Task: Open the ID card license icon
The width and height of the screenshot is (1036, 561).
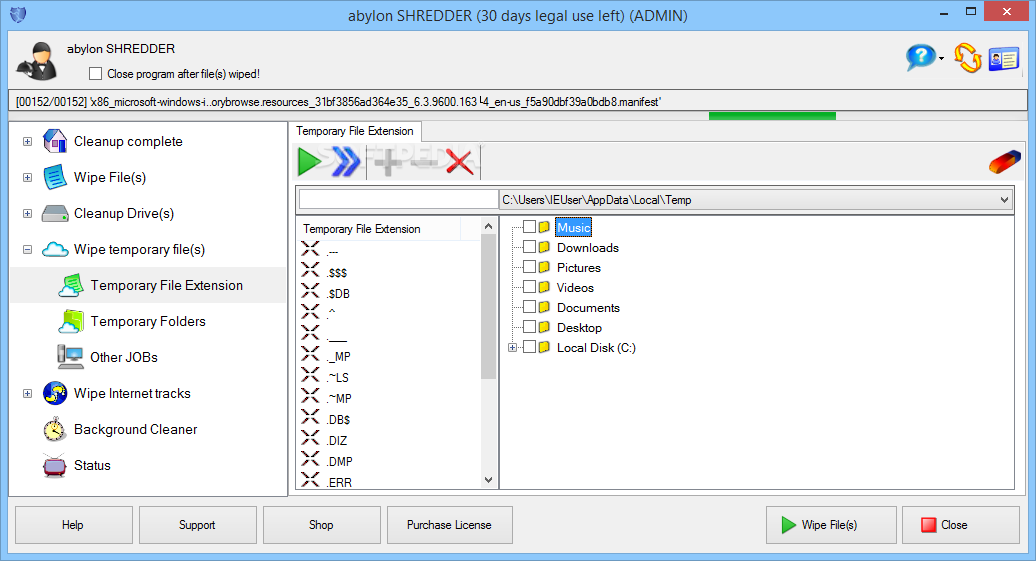Action: [1004, 59]
